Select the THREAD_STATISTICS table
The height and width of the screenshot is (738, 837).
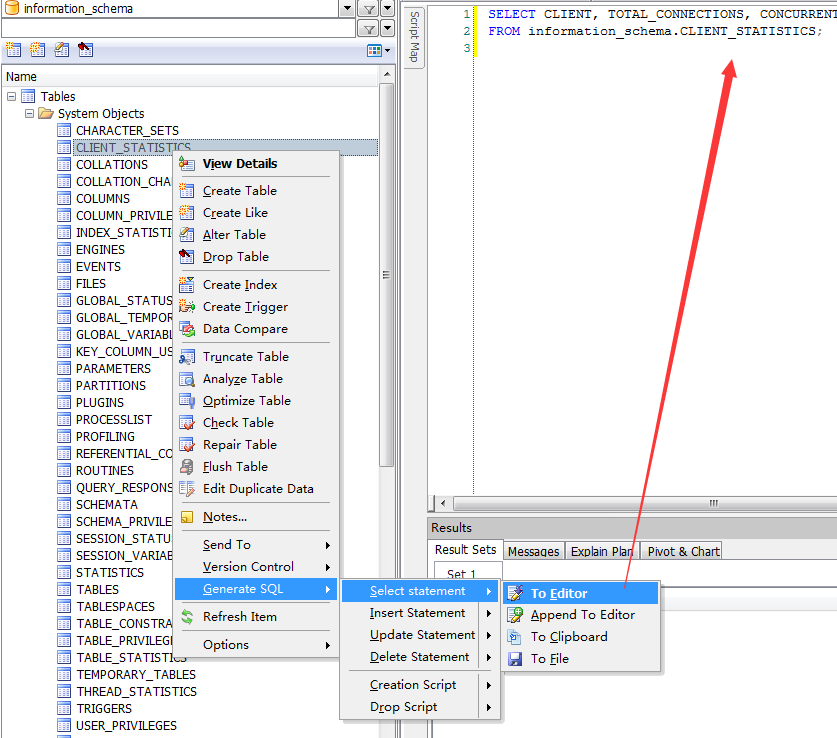(x=137, y=692)
